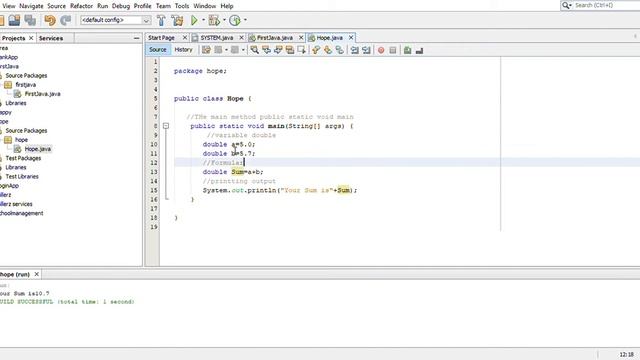Click the Debug Project toolbar icon
This screenshot has height=360, width=640.
pos(214,20)
